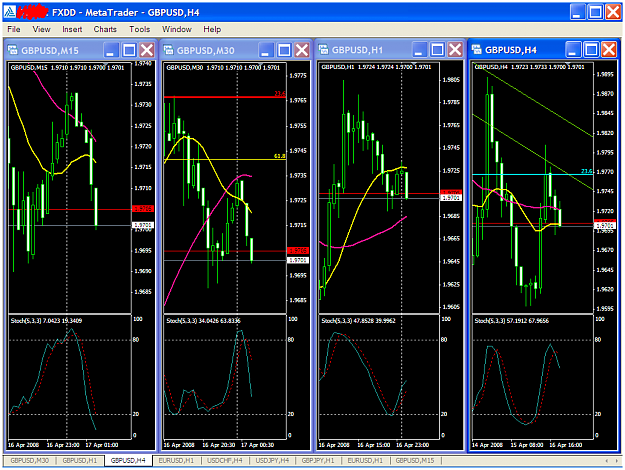Click the 17 Apr 01:00 time label in M15
625x470 pixels.
tap(102, 445)
